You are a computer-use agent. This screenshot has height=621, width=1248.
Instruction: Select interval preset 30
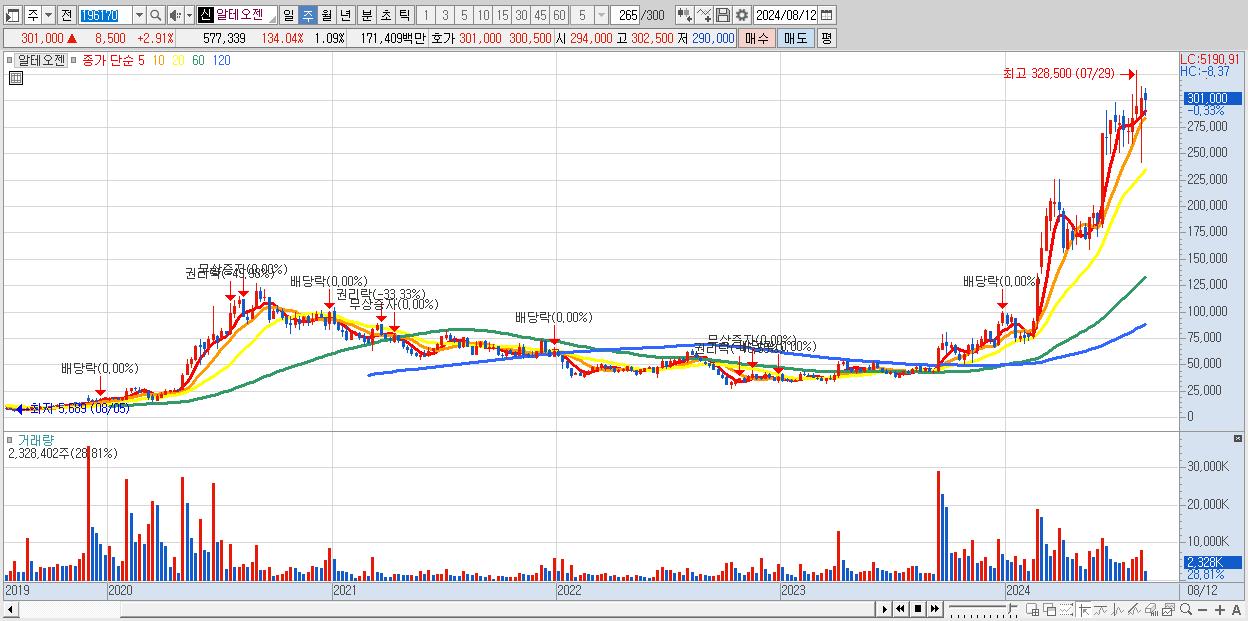(521, 15)
